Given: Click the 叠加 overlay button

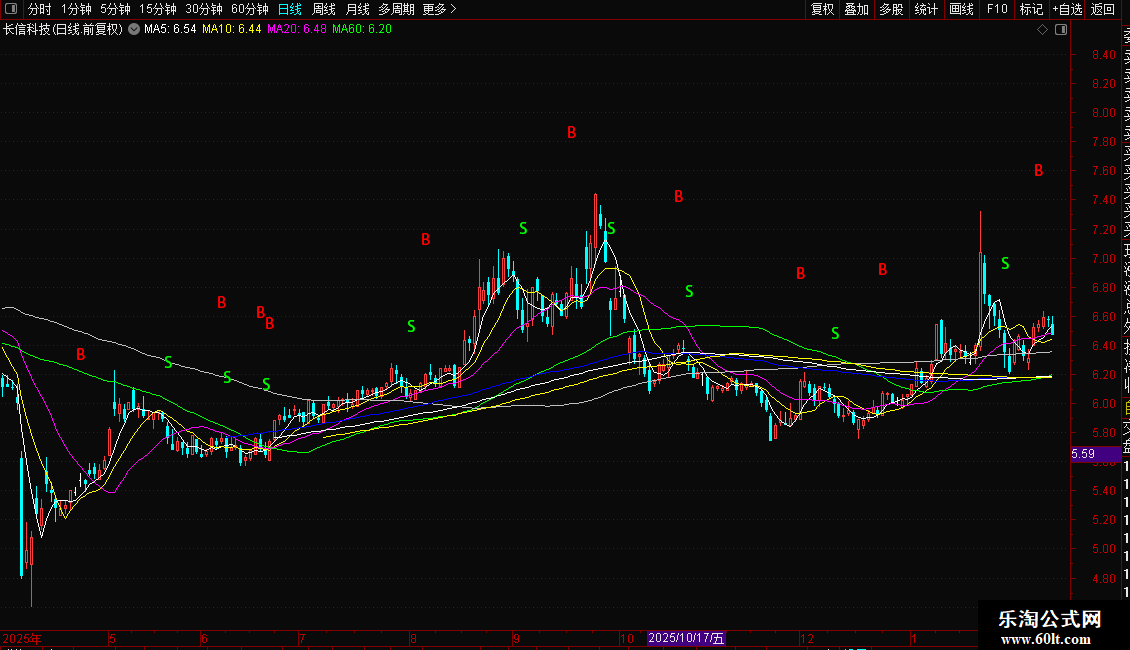Looking at the screenshot, I should [x=857, y=9].
